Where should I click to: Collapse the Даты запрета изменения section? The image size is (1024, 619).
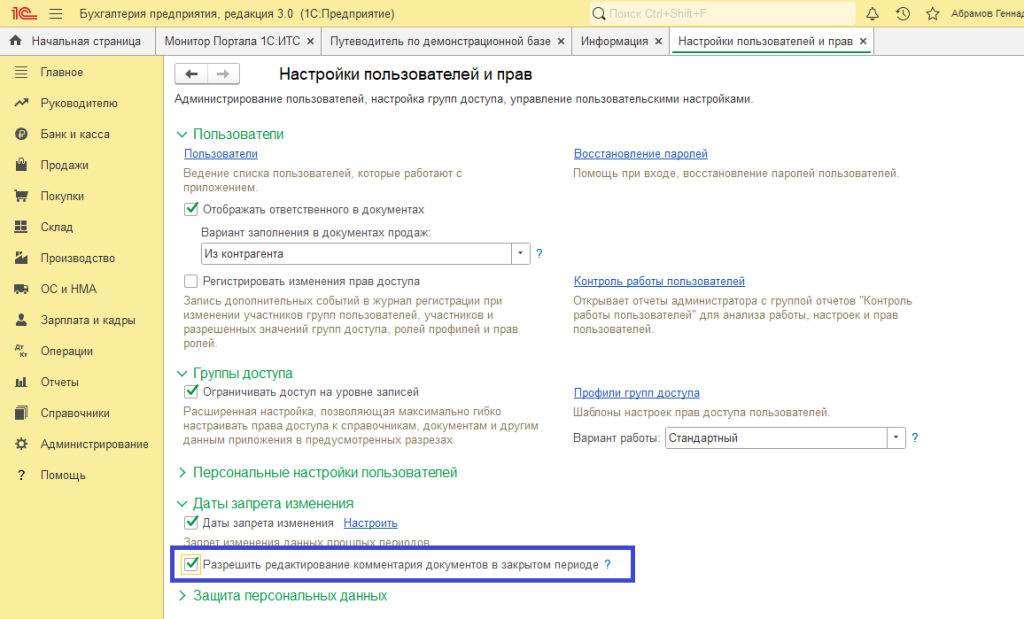click(182, 503)
